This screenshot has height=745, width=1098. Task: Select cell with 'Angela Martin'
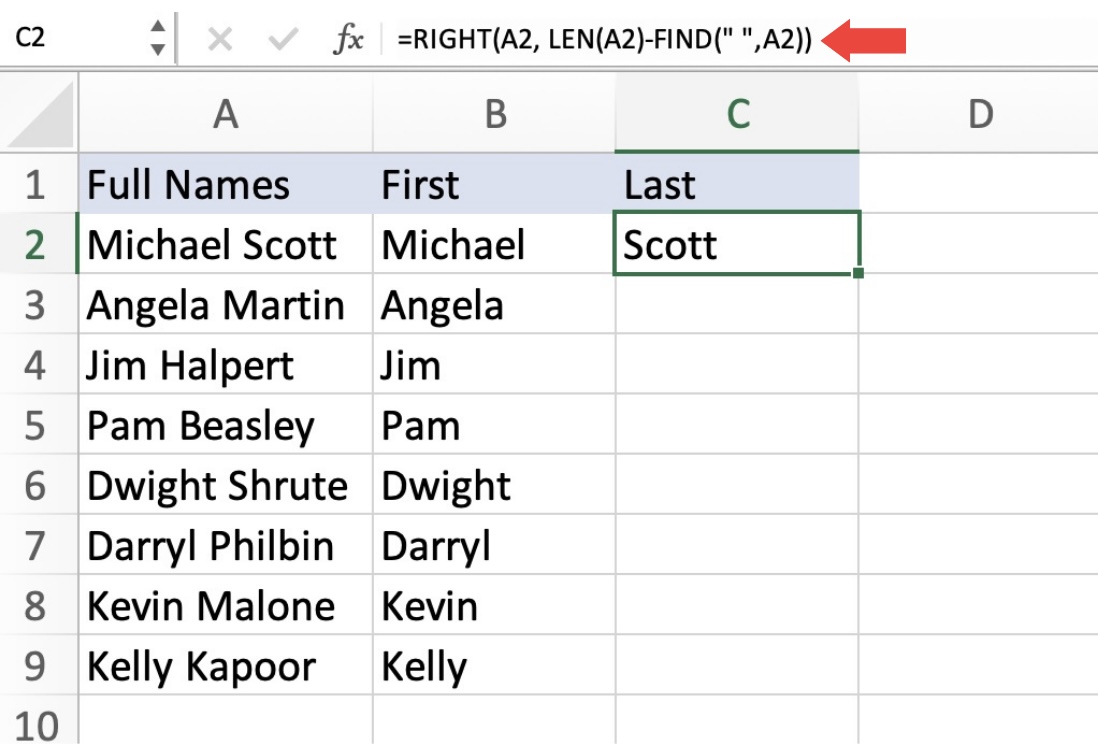[x=226, y=305]
